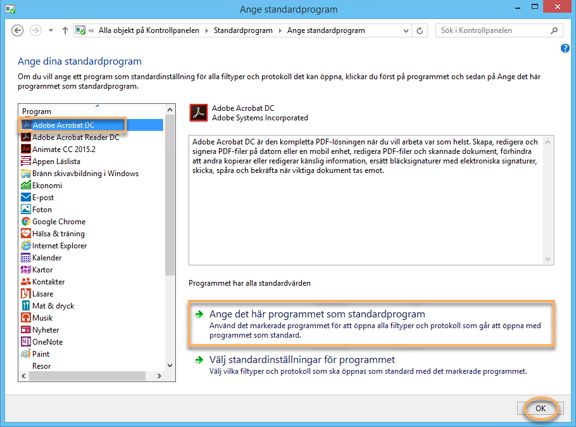Image resolution: width=576 pixels, height=427 pixels.
Task: Open 'Alla objekt på Kontrollpanelen' breadcrumb
Action: 149,30
